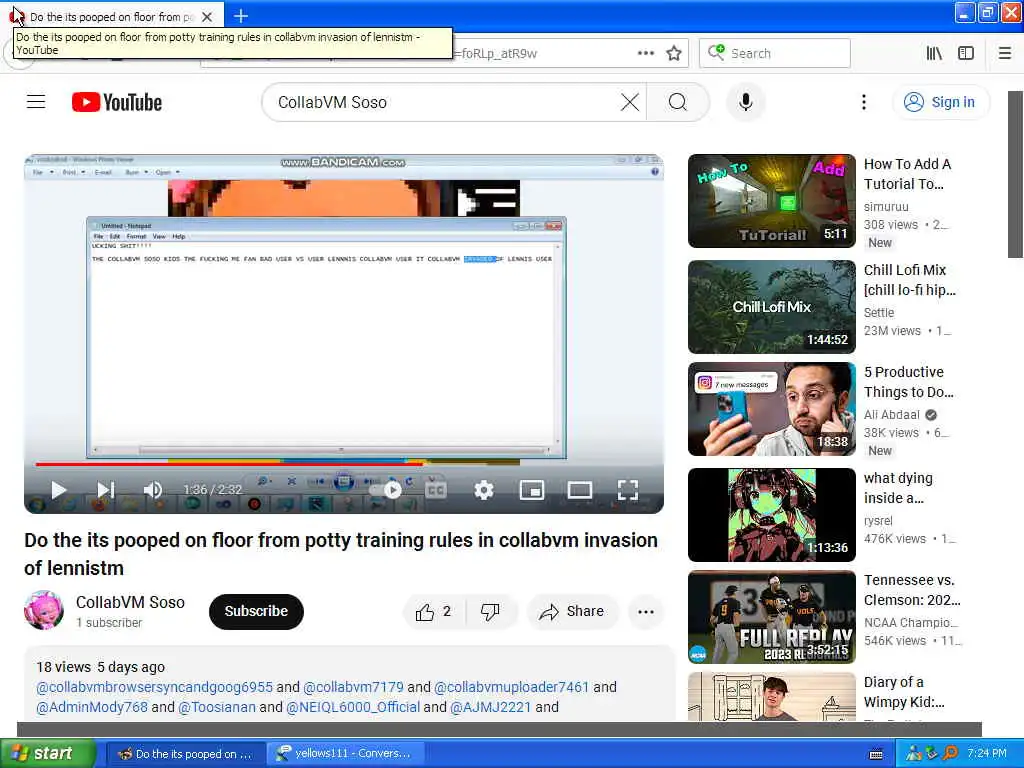This screenshot has width=1024, height=768.
Task: Play the video with play button
Action: coord(58,490)
